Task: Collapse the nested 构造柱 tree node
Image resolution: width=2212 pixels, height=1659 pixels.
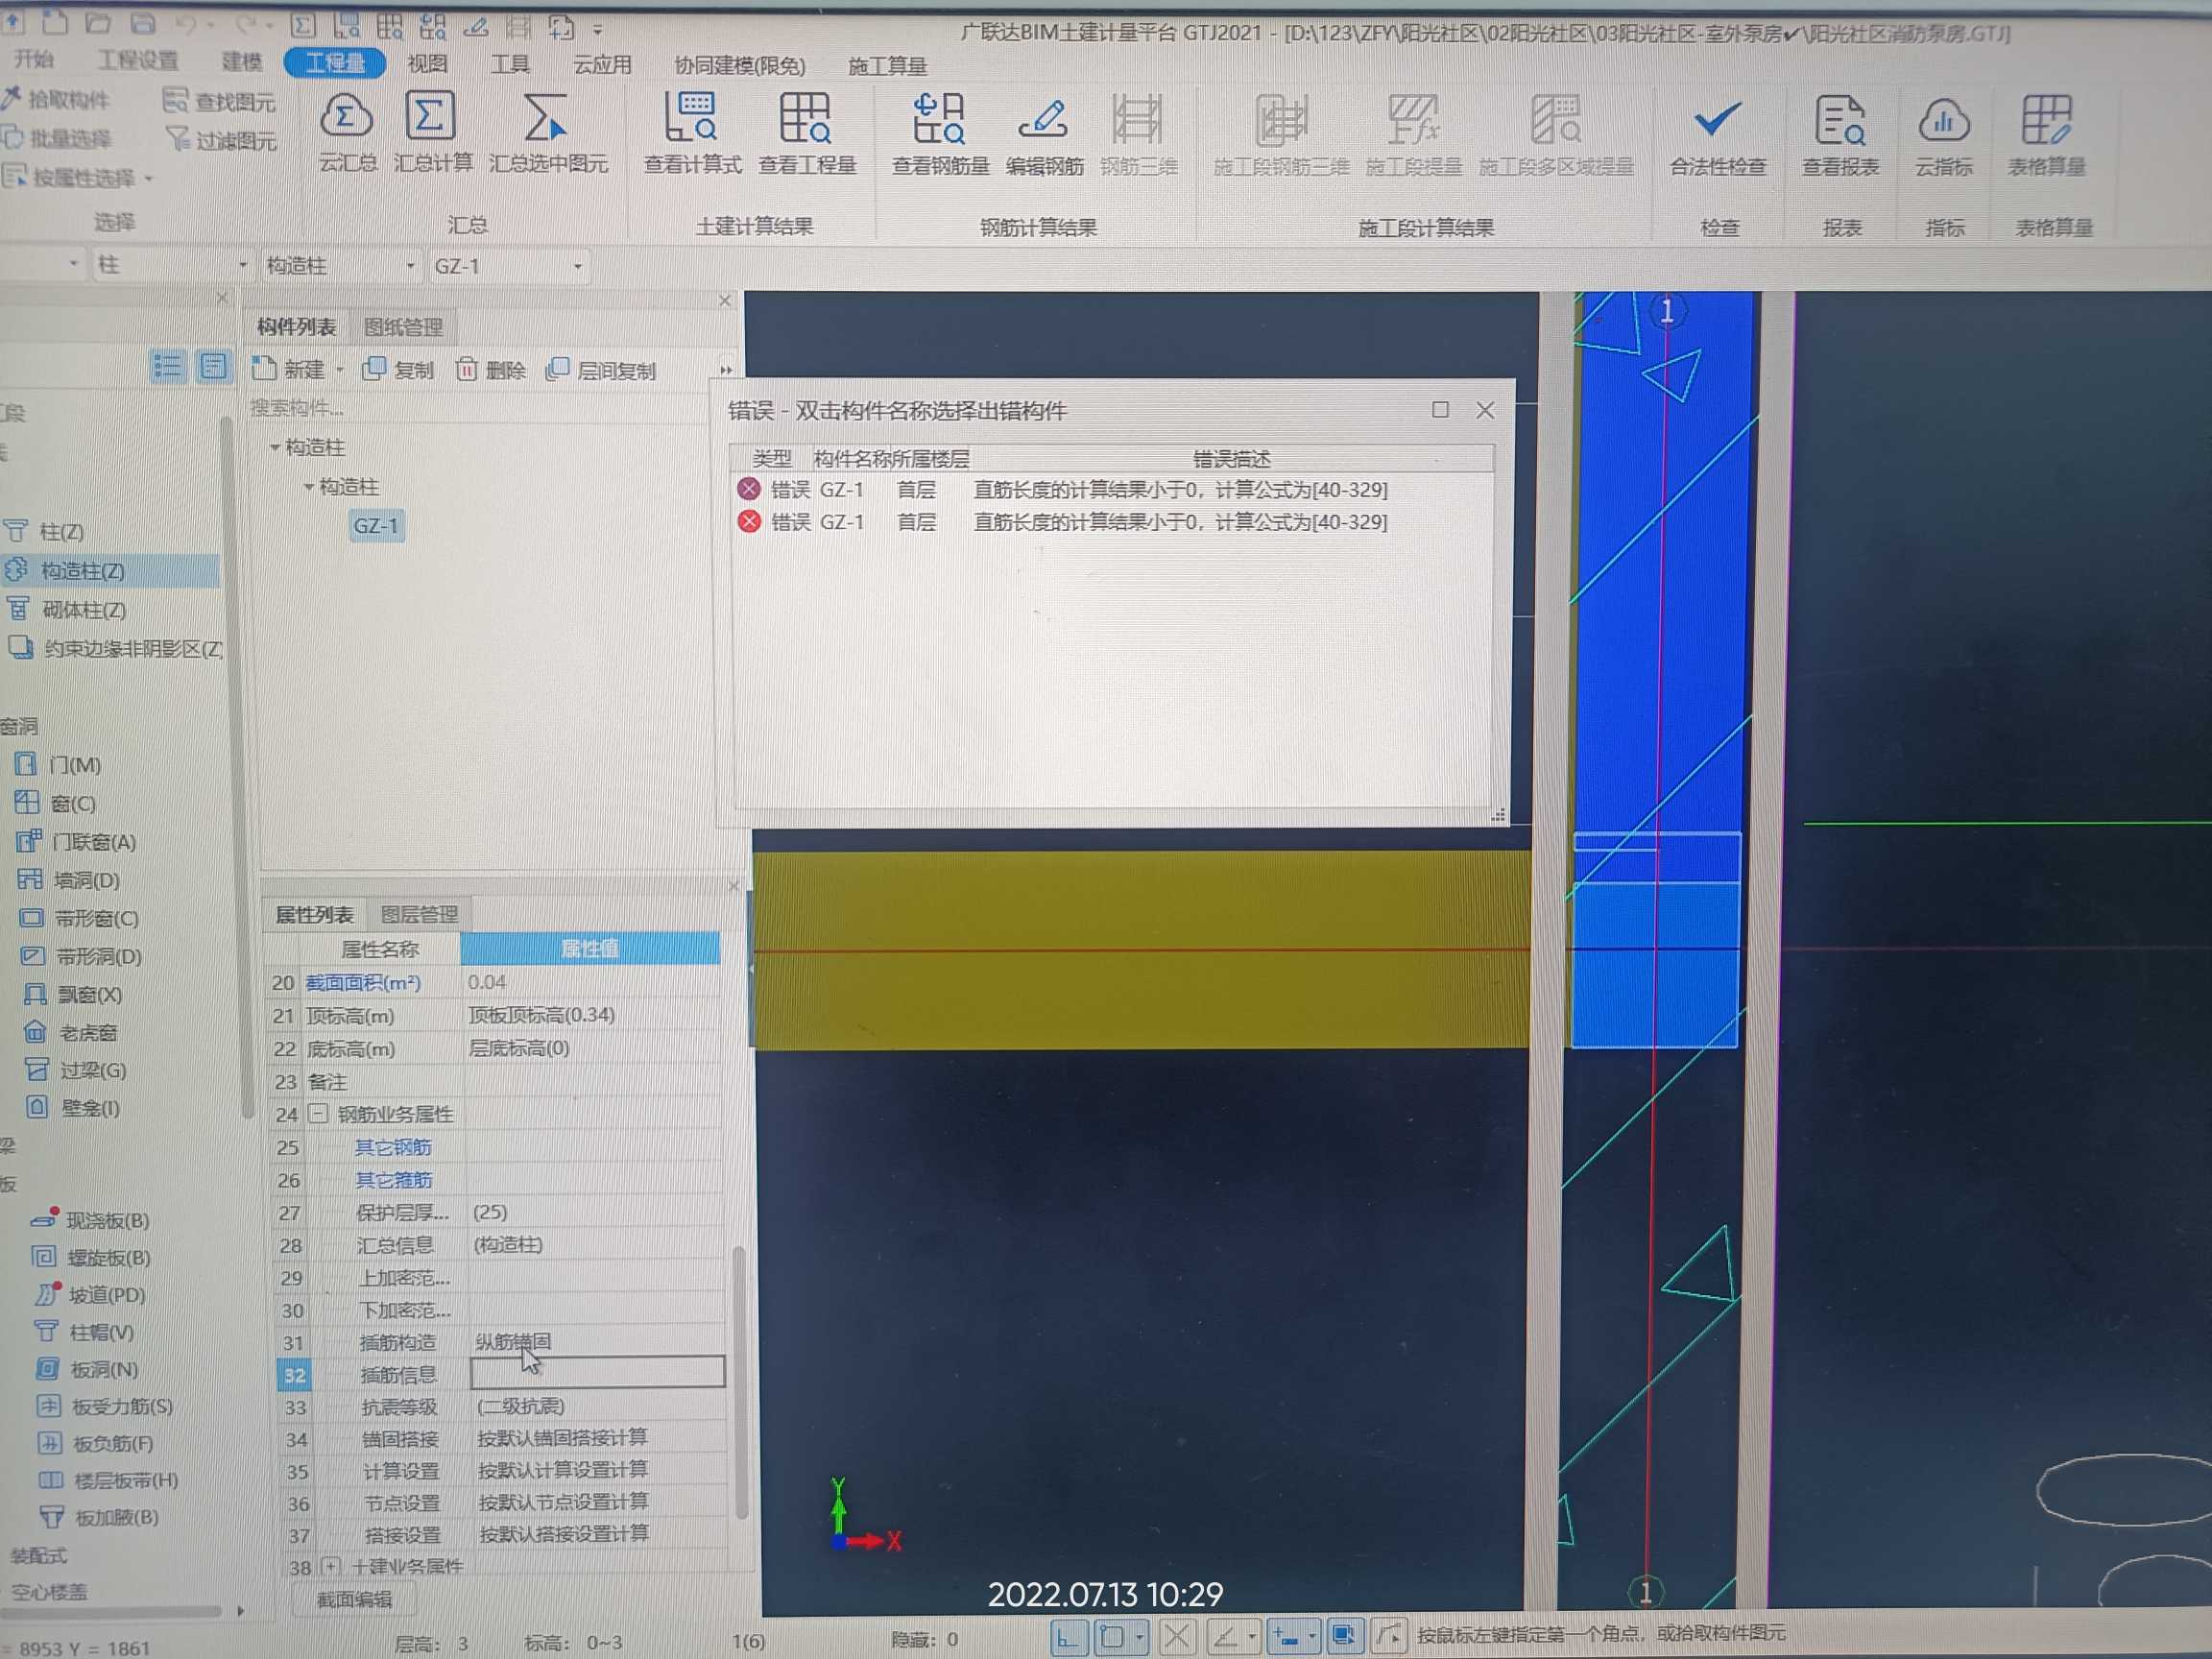Action: coord(309,486)
